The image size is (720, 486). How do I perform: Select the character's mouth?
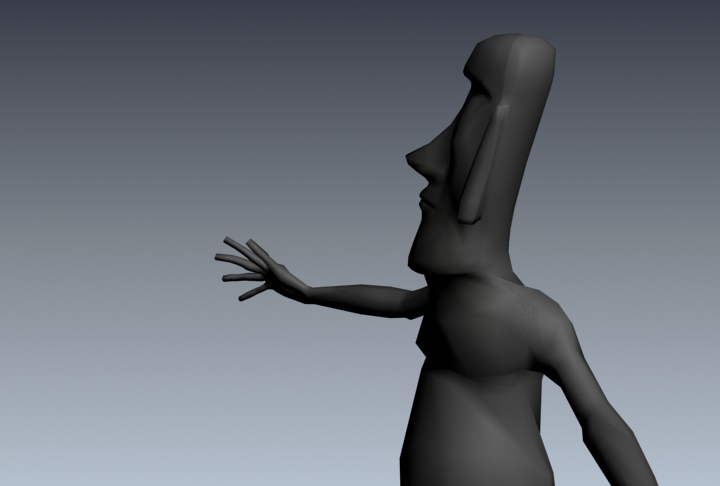[427, 203]
